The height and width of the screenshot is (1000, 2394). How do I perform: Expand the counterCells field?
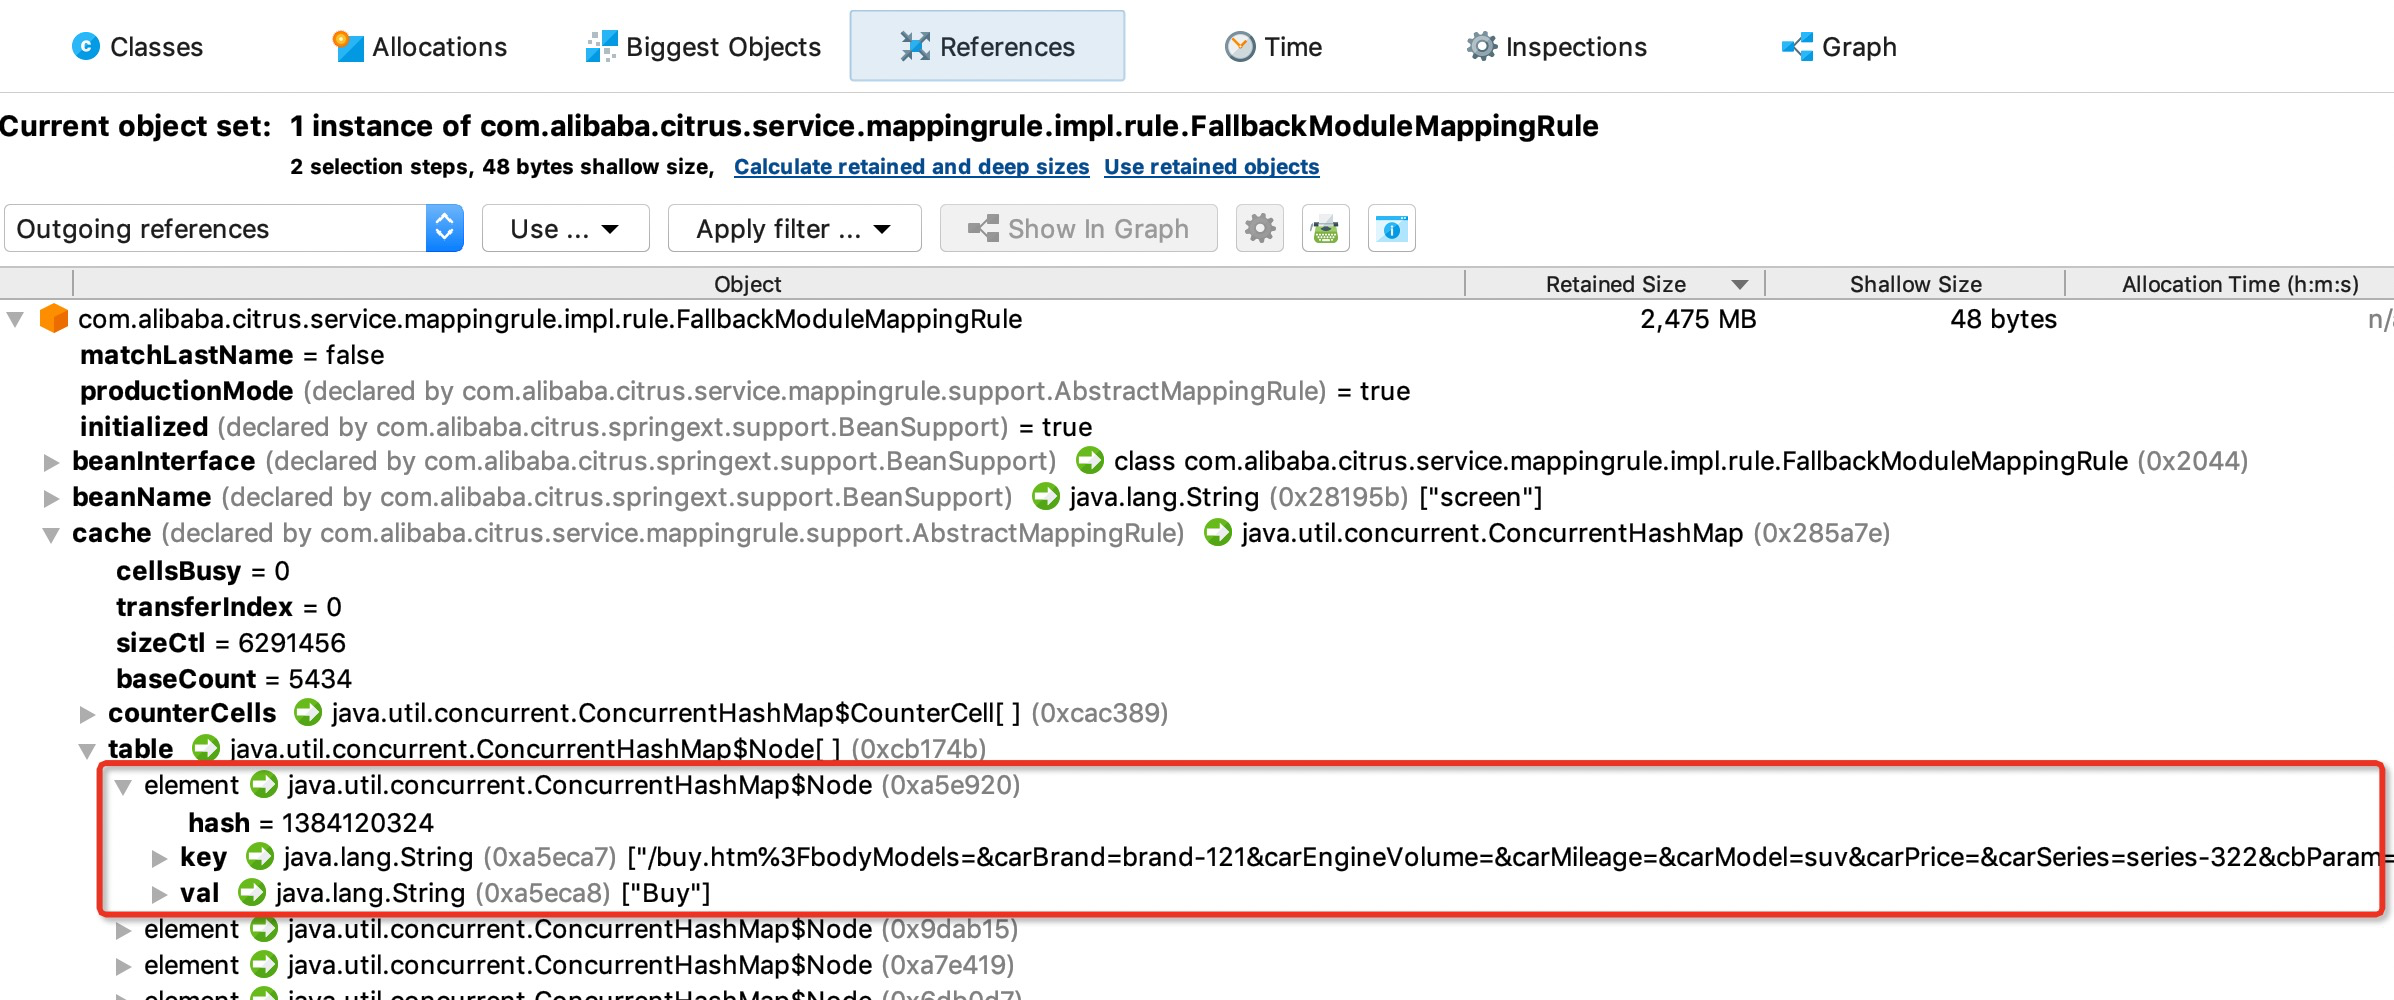(87, 714)
